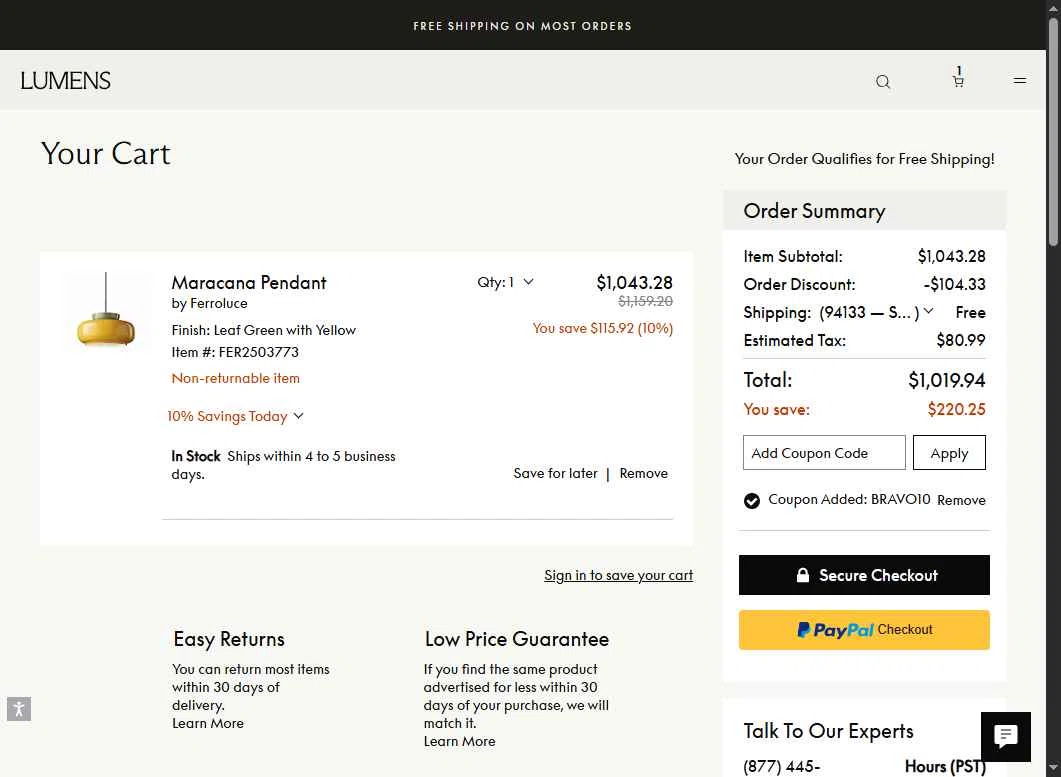The height and width of the screenshot is (777, 1061).
Task: Open the Maracana Pendant product thumbnail
Action: pos(106,312)
